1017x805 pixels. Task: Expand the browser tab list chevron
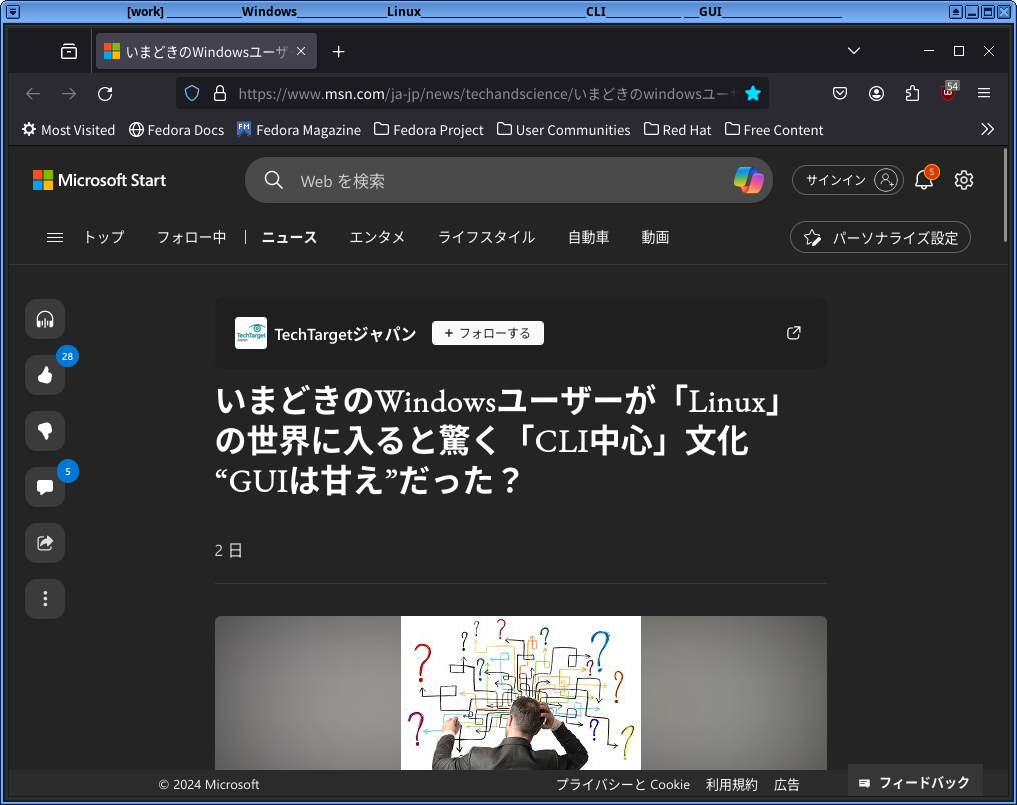click(853, 50)
